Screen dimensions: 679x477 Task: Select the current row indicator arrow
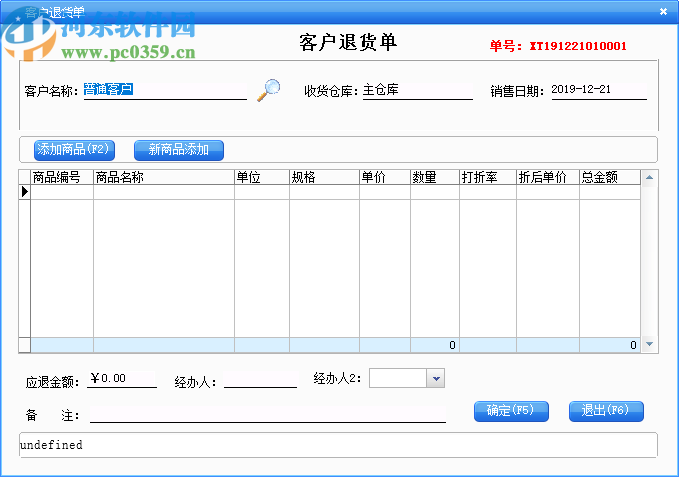[25, 192]
